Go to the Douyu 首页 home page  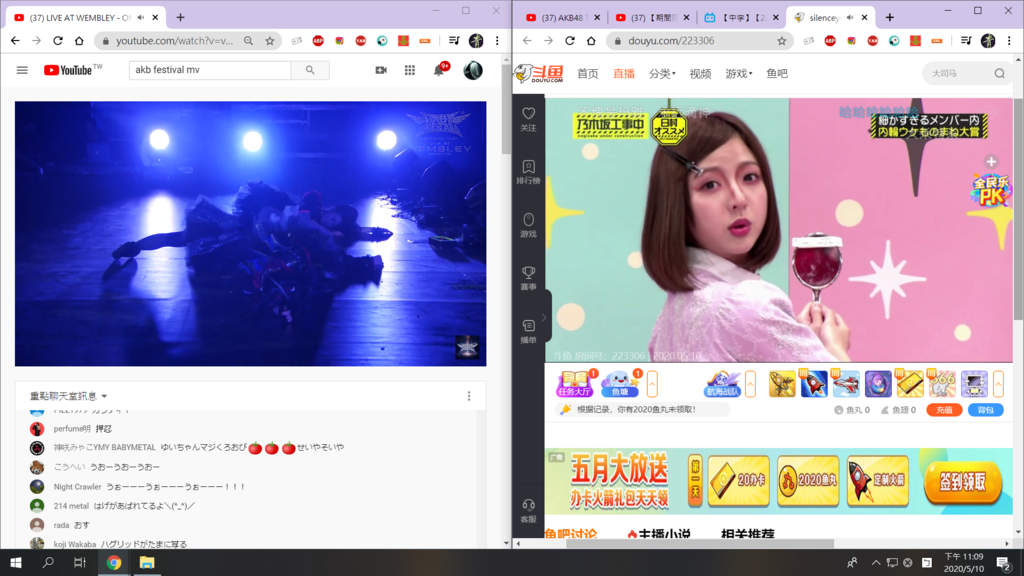(587, 74)
